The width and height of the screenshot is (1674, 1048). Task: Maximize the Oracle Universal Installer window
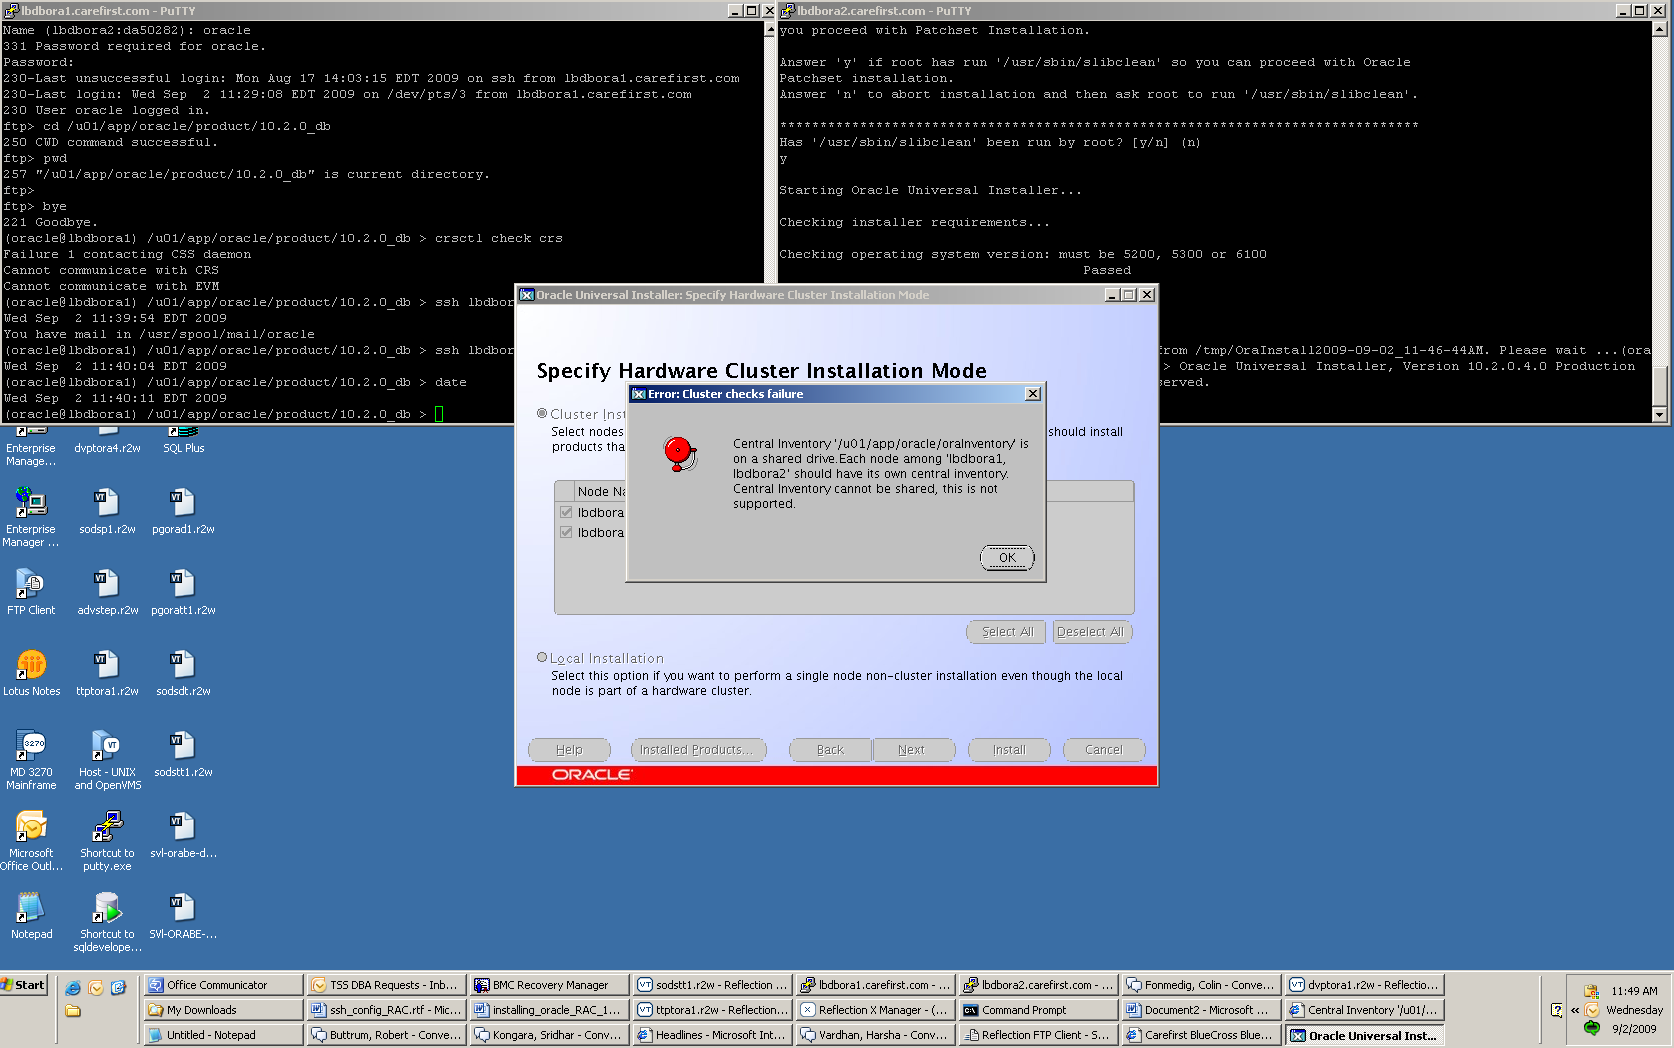pos(1129,295)
